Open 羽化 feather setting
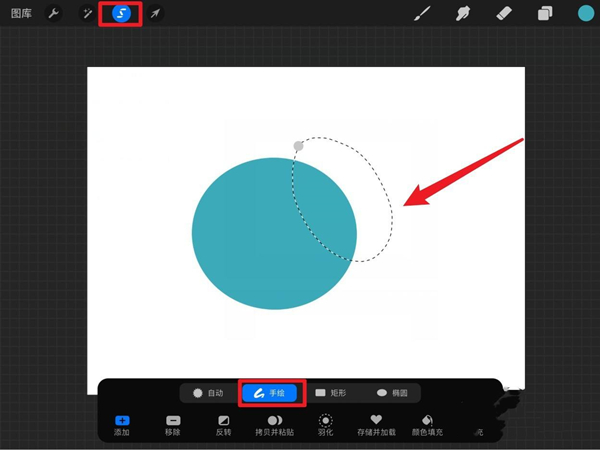Image resolution: width=600 pixels, height=450 pixels. (325, 425)
